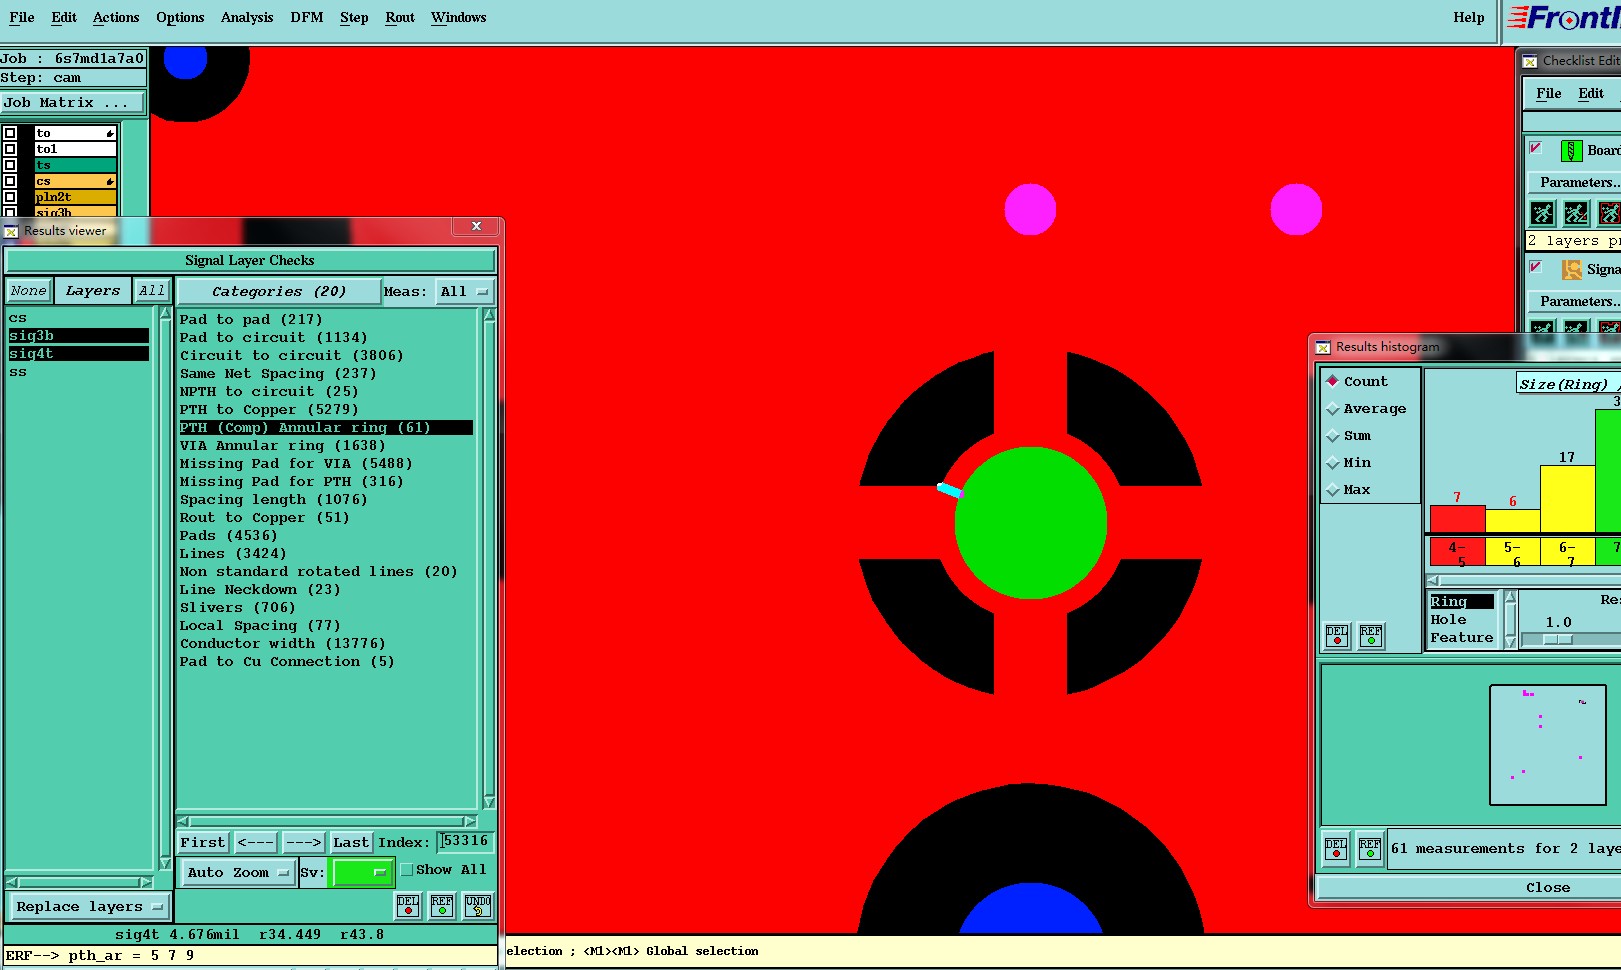Viewport: 1621px width, 970px height.
Task: Toggle visibility box of 'to1' layer
Action: [x=10, y=149]
